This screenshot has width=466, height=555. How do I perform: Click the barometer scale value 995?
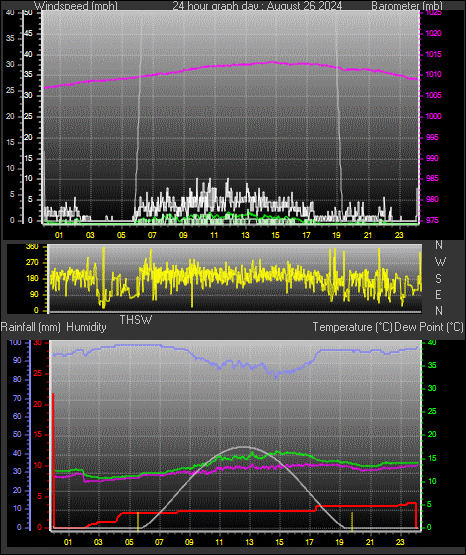432,137
